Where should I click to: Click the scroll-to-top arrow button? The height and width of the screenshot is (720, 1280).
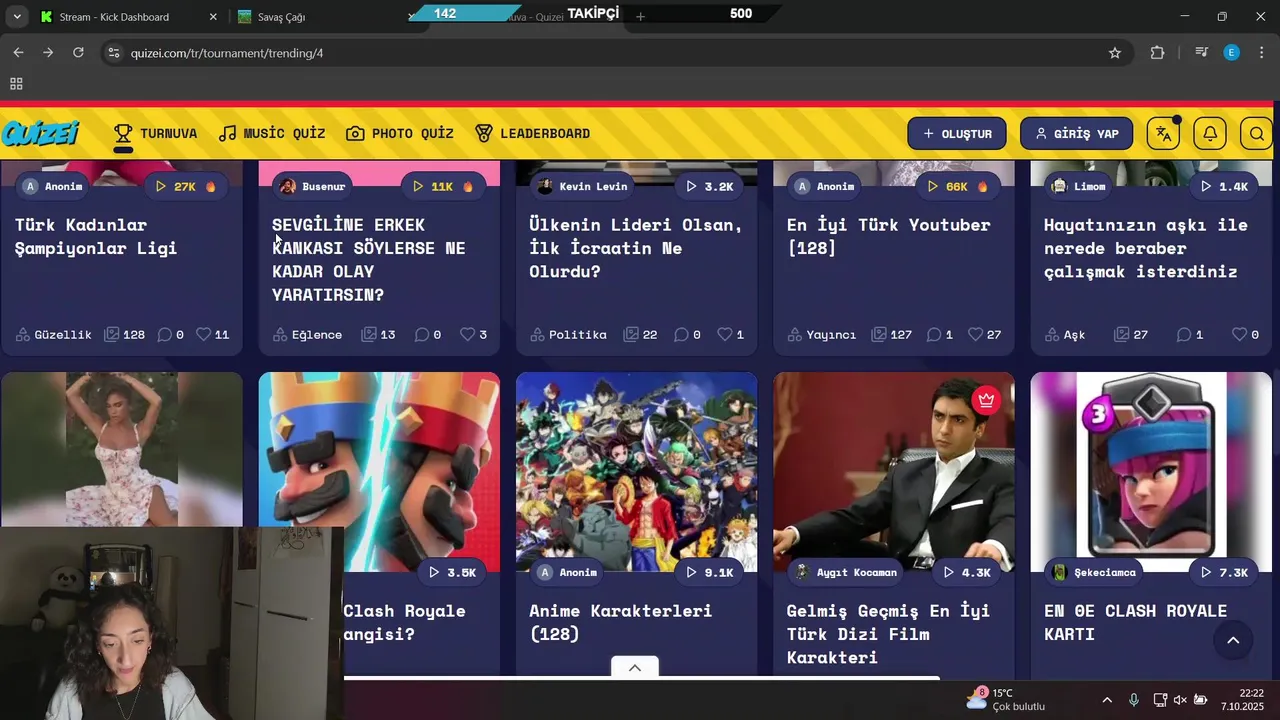[1233, 640]
